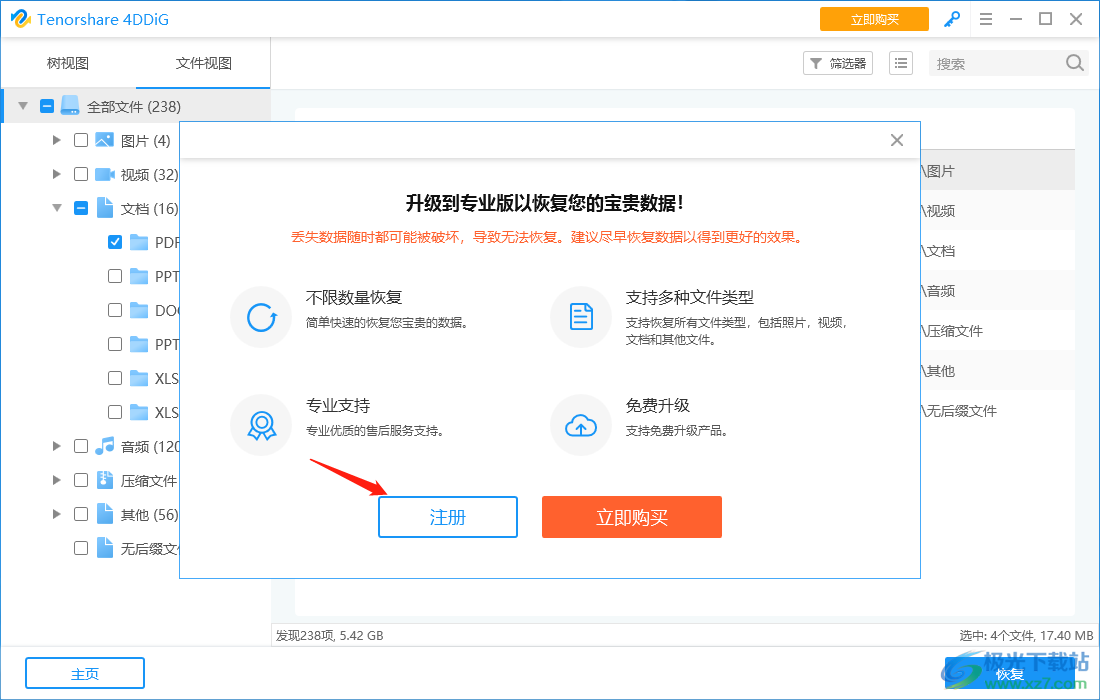Image resolution: width=1100 pixels, height=700 pixels.
Task: Click the 音频 music note icon in the tree
Action: [105, 445]
